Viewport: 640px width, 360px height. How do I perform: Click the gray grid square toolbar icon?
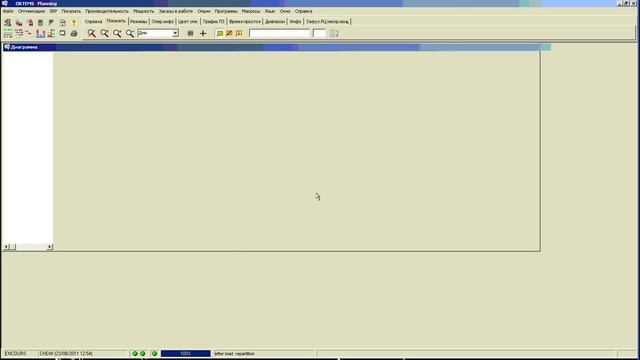[x=190, y=33]
